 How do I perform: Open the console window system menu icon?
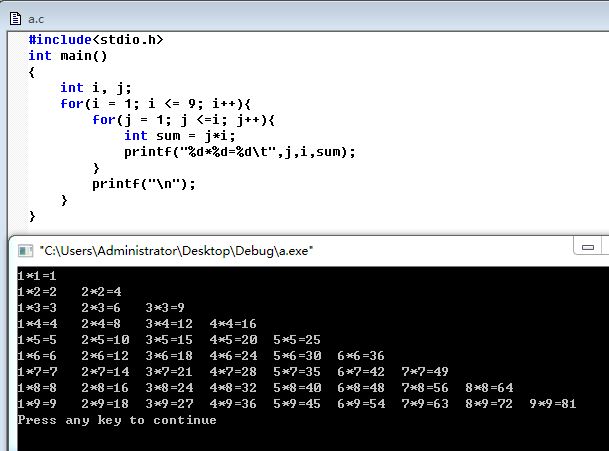click(x=24, y=250)
